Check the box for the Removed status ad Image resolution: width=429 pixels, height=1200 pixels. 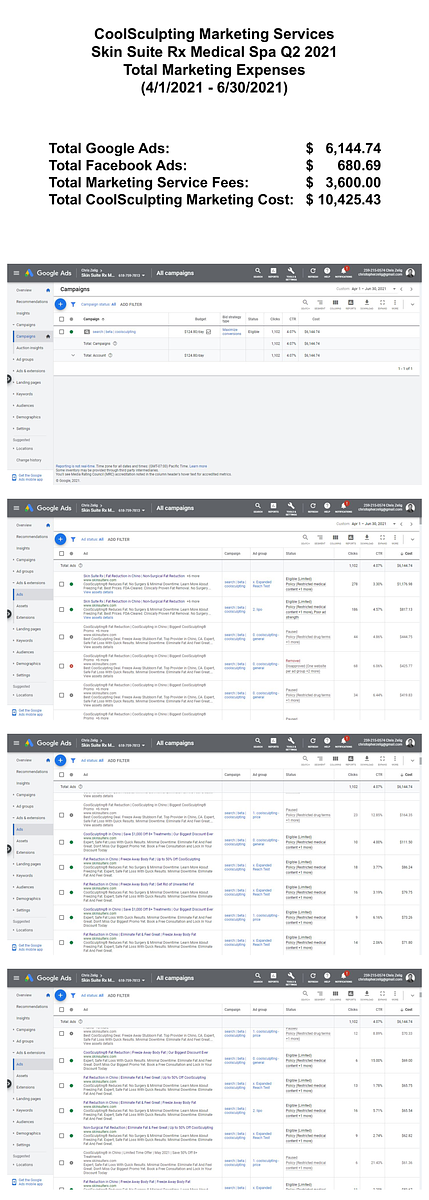pos(61,665)
